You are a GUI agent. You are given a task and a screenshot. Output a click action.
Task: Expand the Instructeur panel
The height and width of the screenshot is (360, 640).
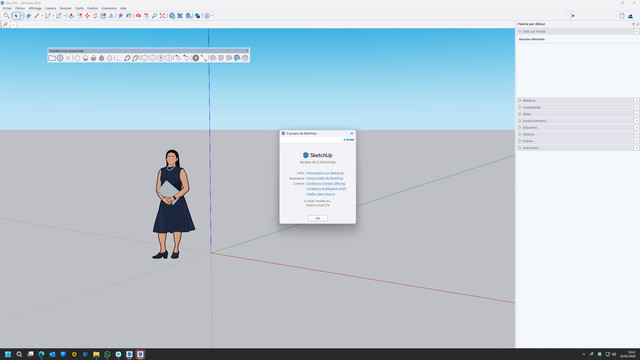576,148
